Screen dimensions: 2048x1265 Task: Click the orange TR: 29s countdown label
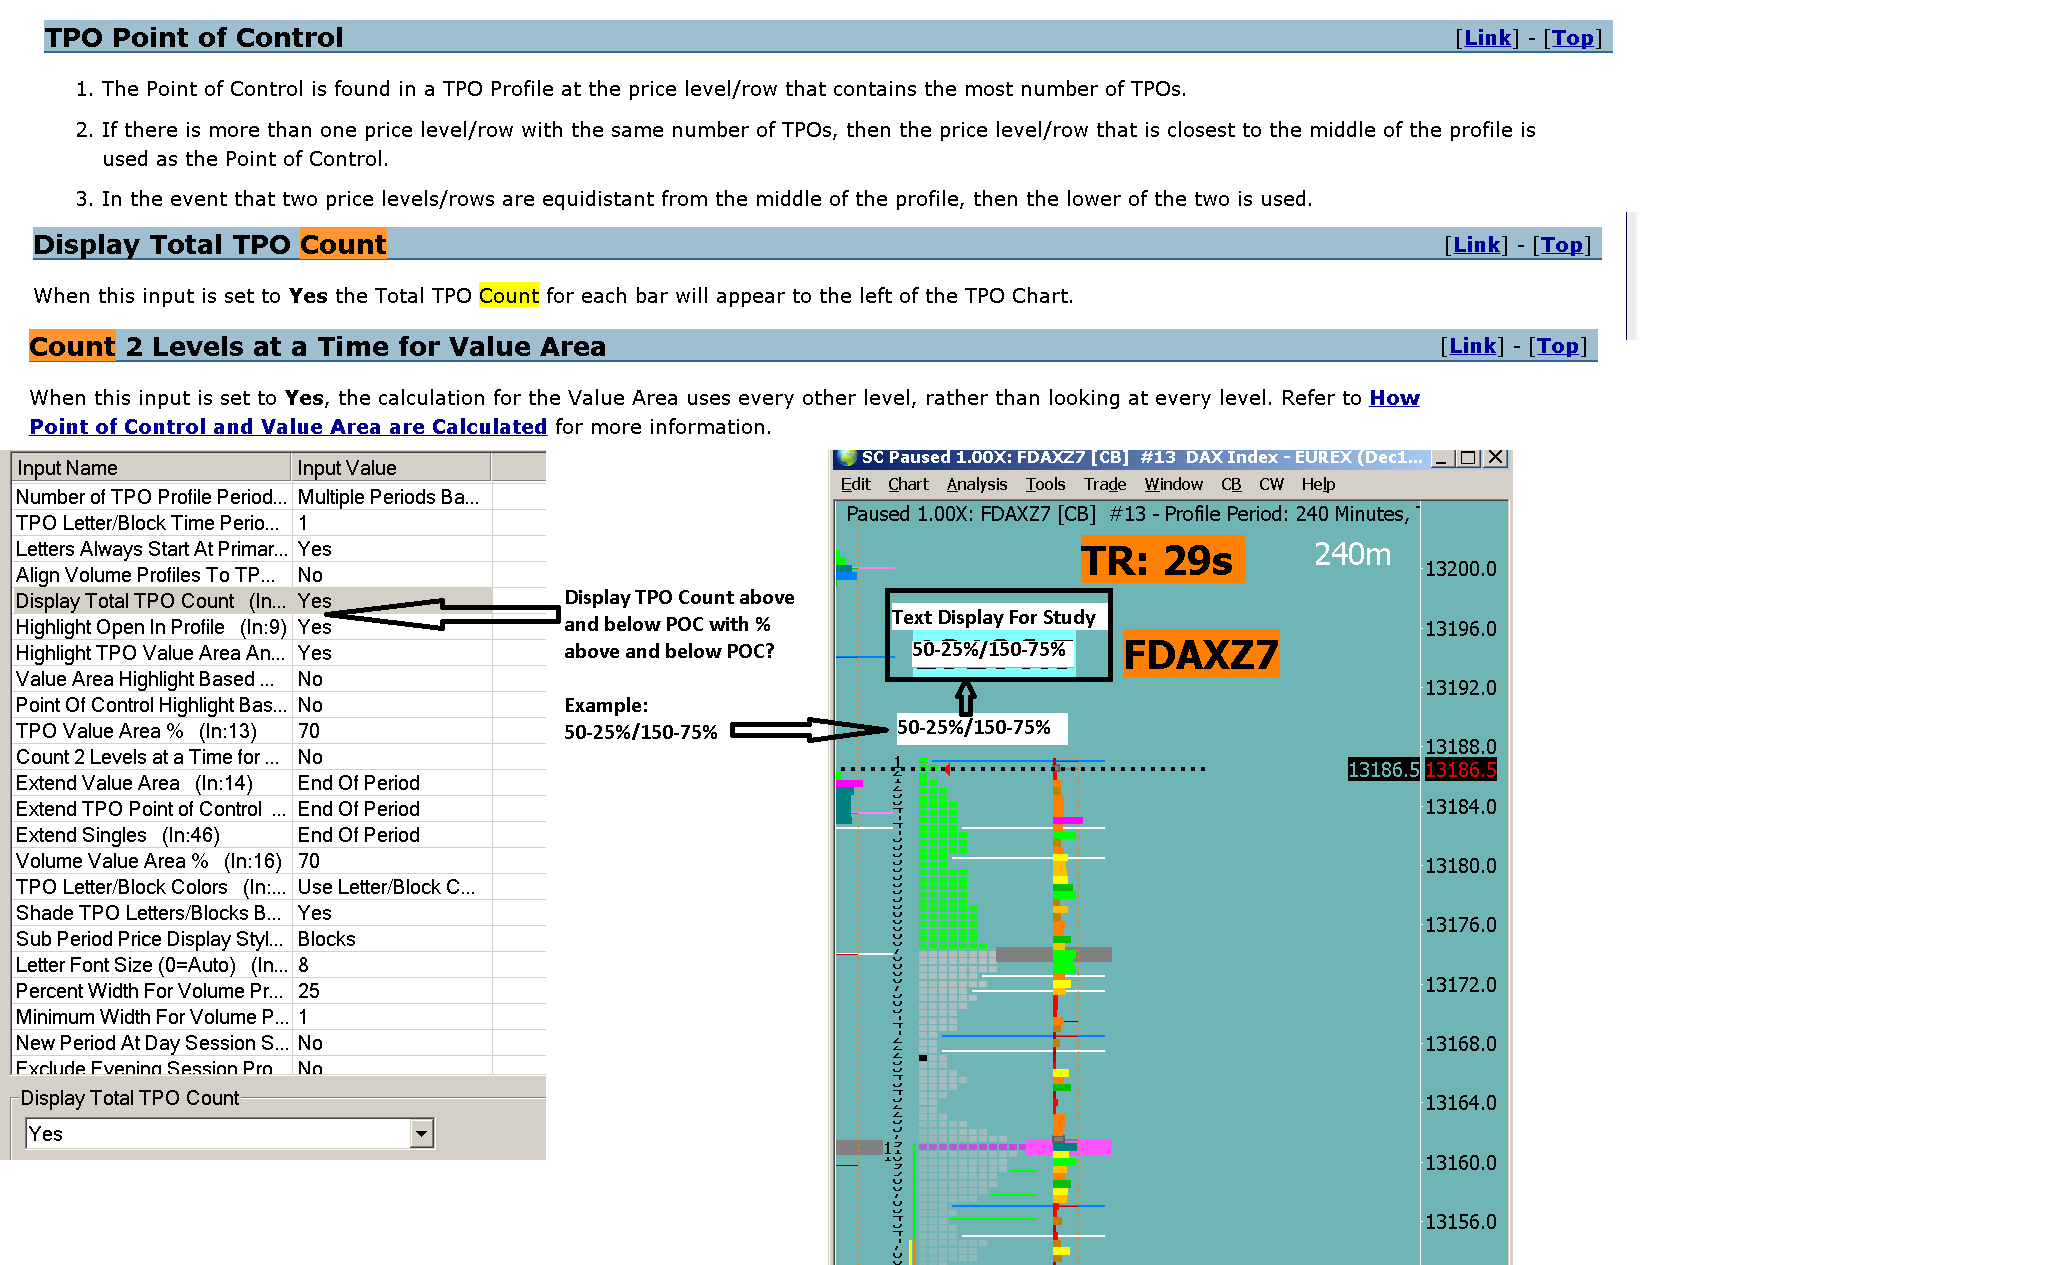pos(1161,561)
